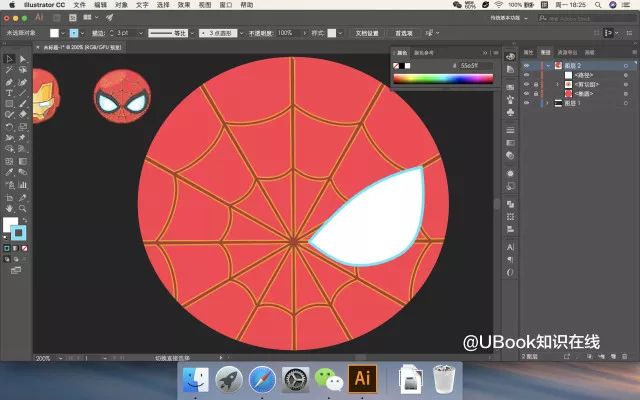Select the Scale tool
The image size is (640, 400).
click(x=23, y=127)
